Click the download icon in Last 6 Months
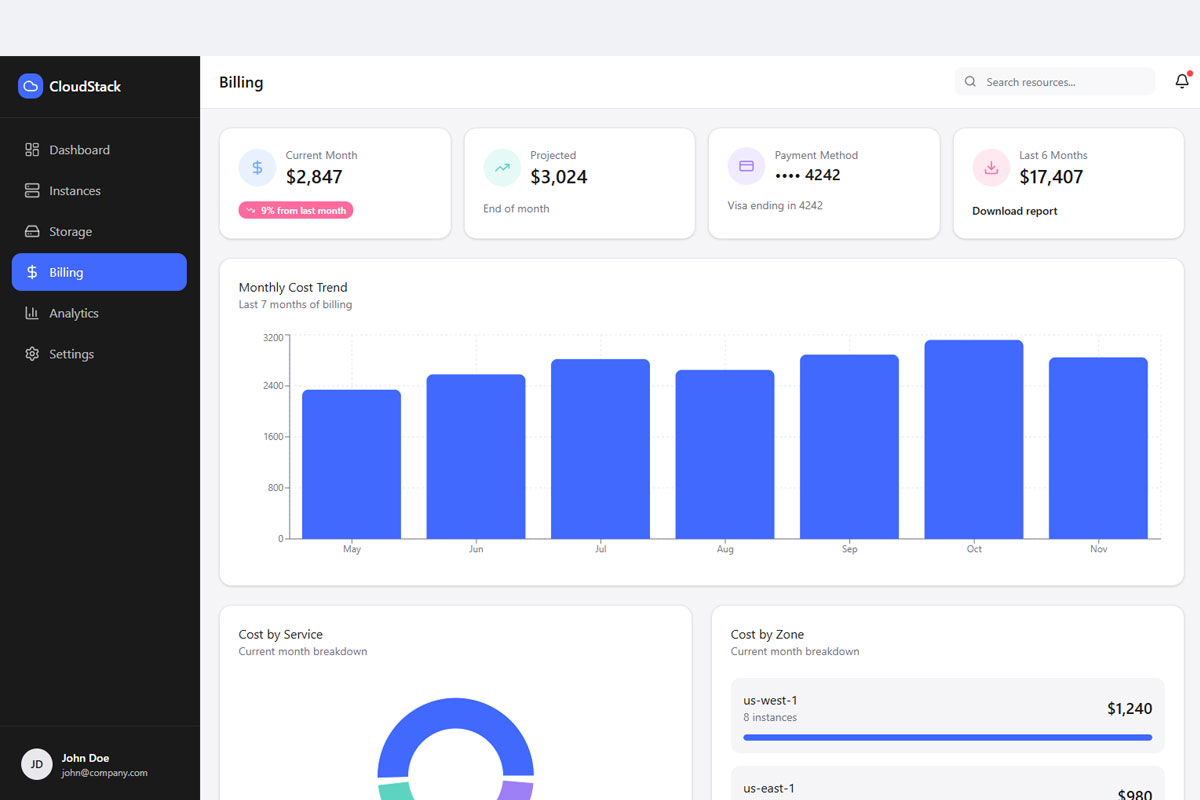This screenshot has width=1200, height=800. coord(991,167)
